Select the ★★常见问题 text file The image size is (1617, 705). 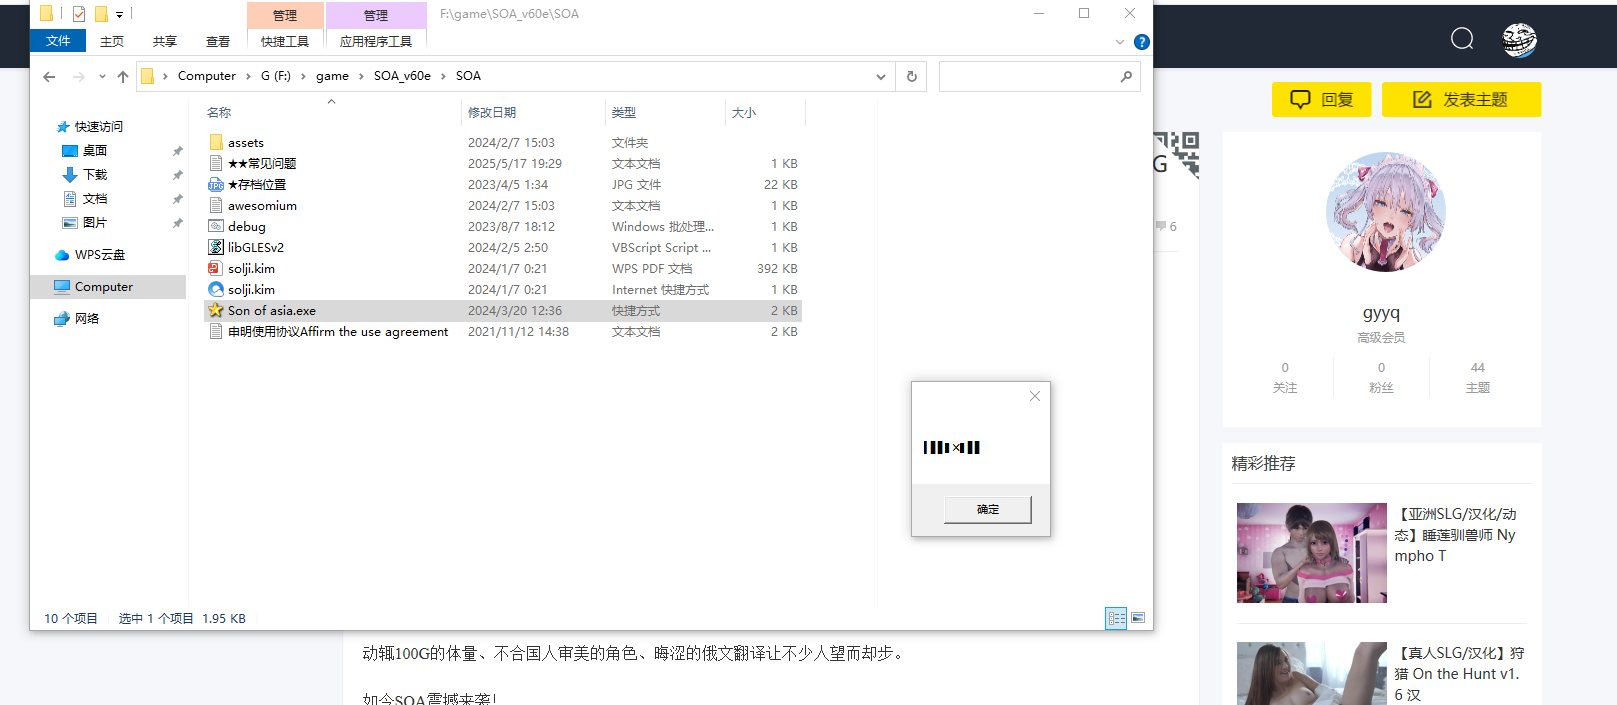(262, 164)
